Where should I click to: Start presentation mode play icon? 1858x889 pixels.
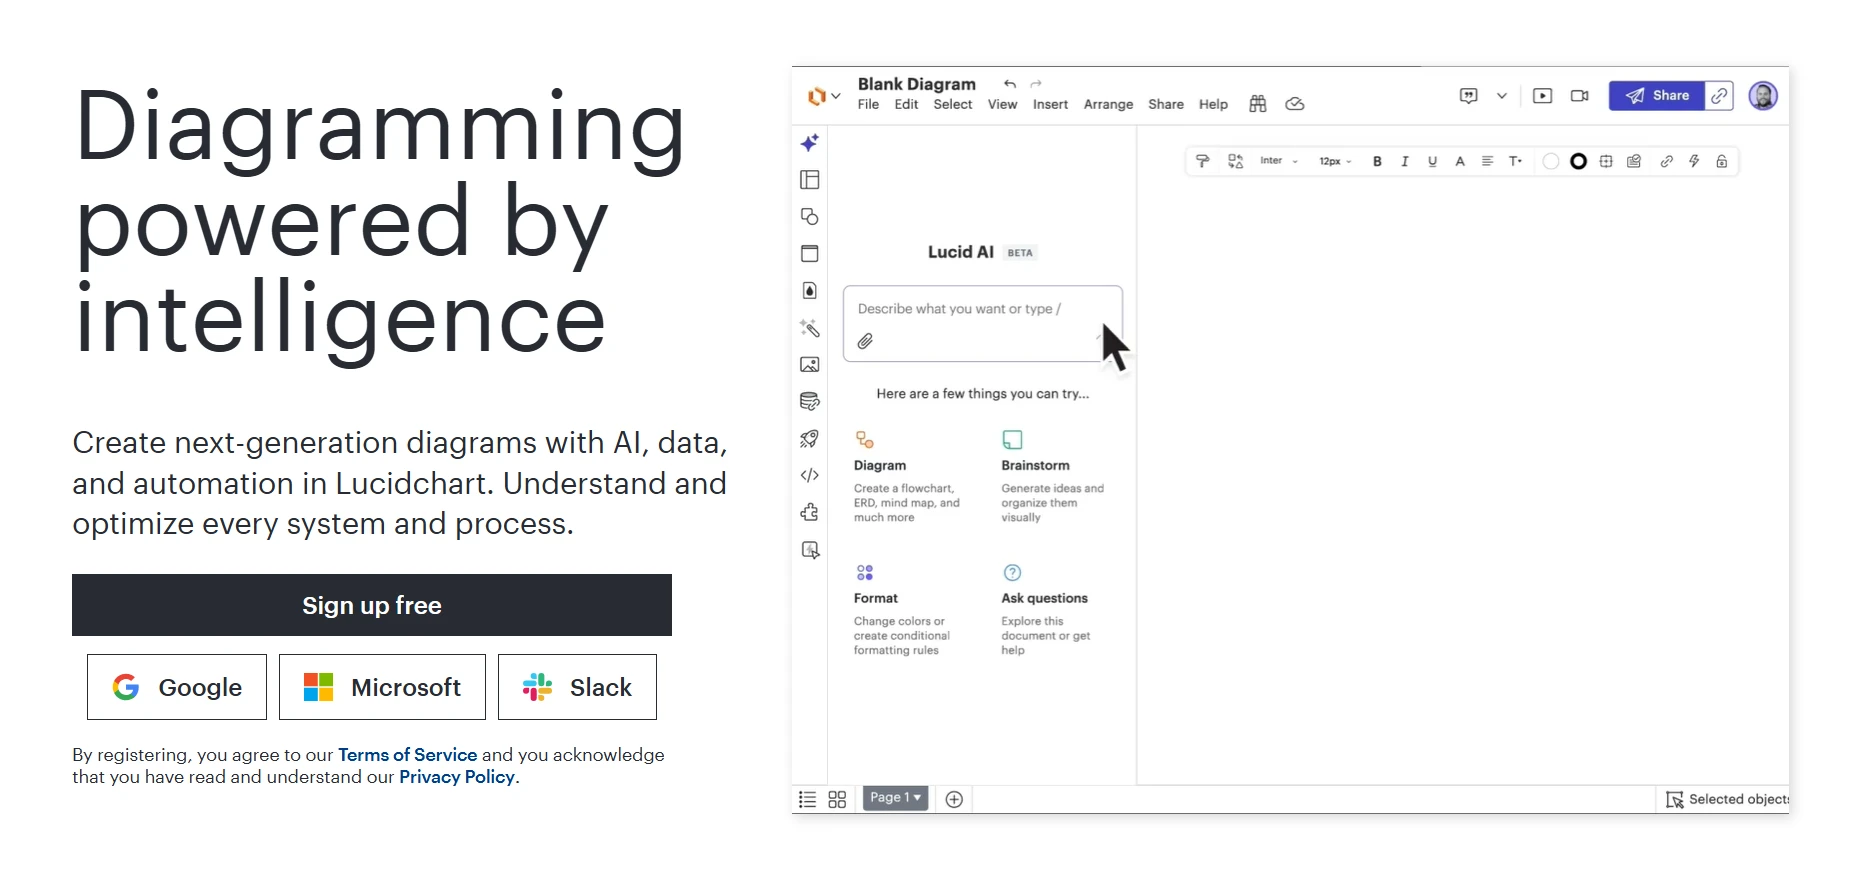[x=1543, y=96]
